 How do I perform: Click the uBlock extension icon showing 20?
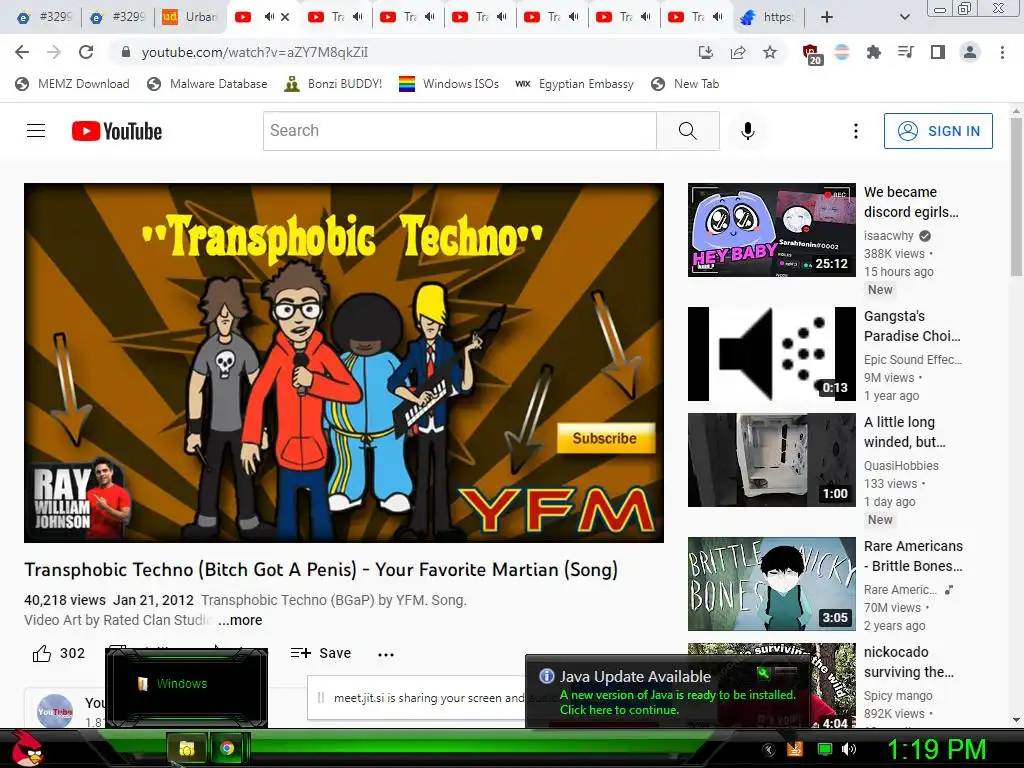[x=812, y=54]
